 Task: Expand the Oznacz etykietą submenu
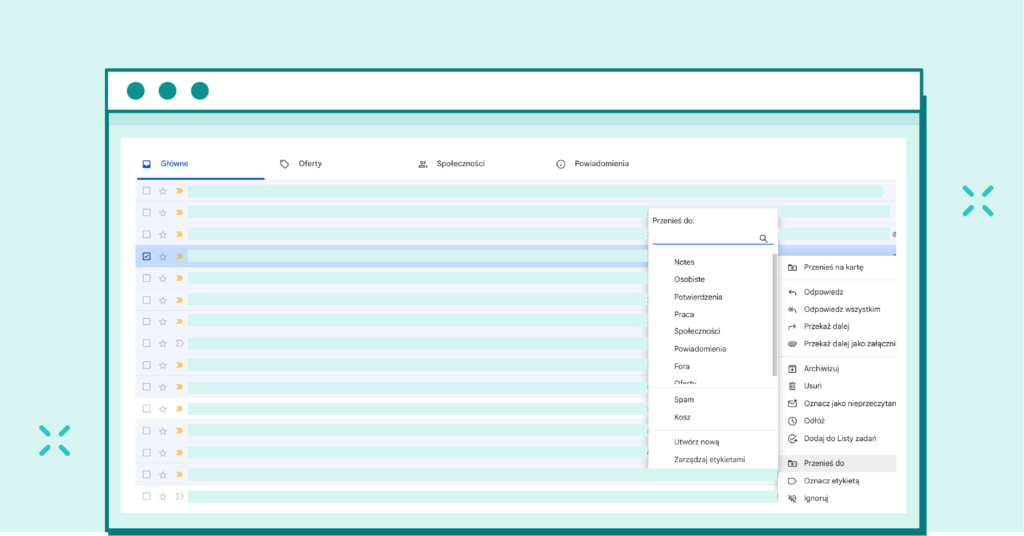tap(831, 481)
